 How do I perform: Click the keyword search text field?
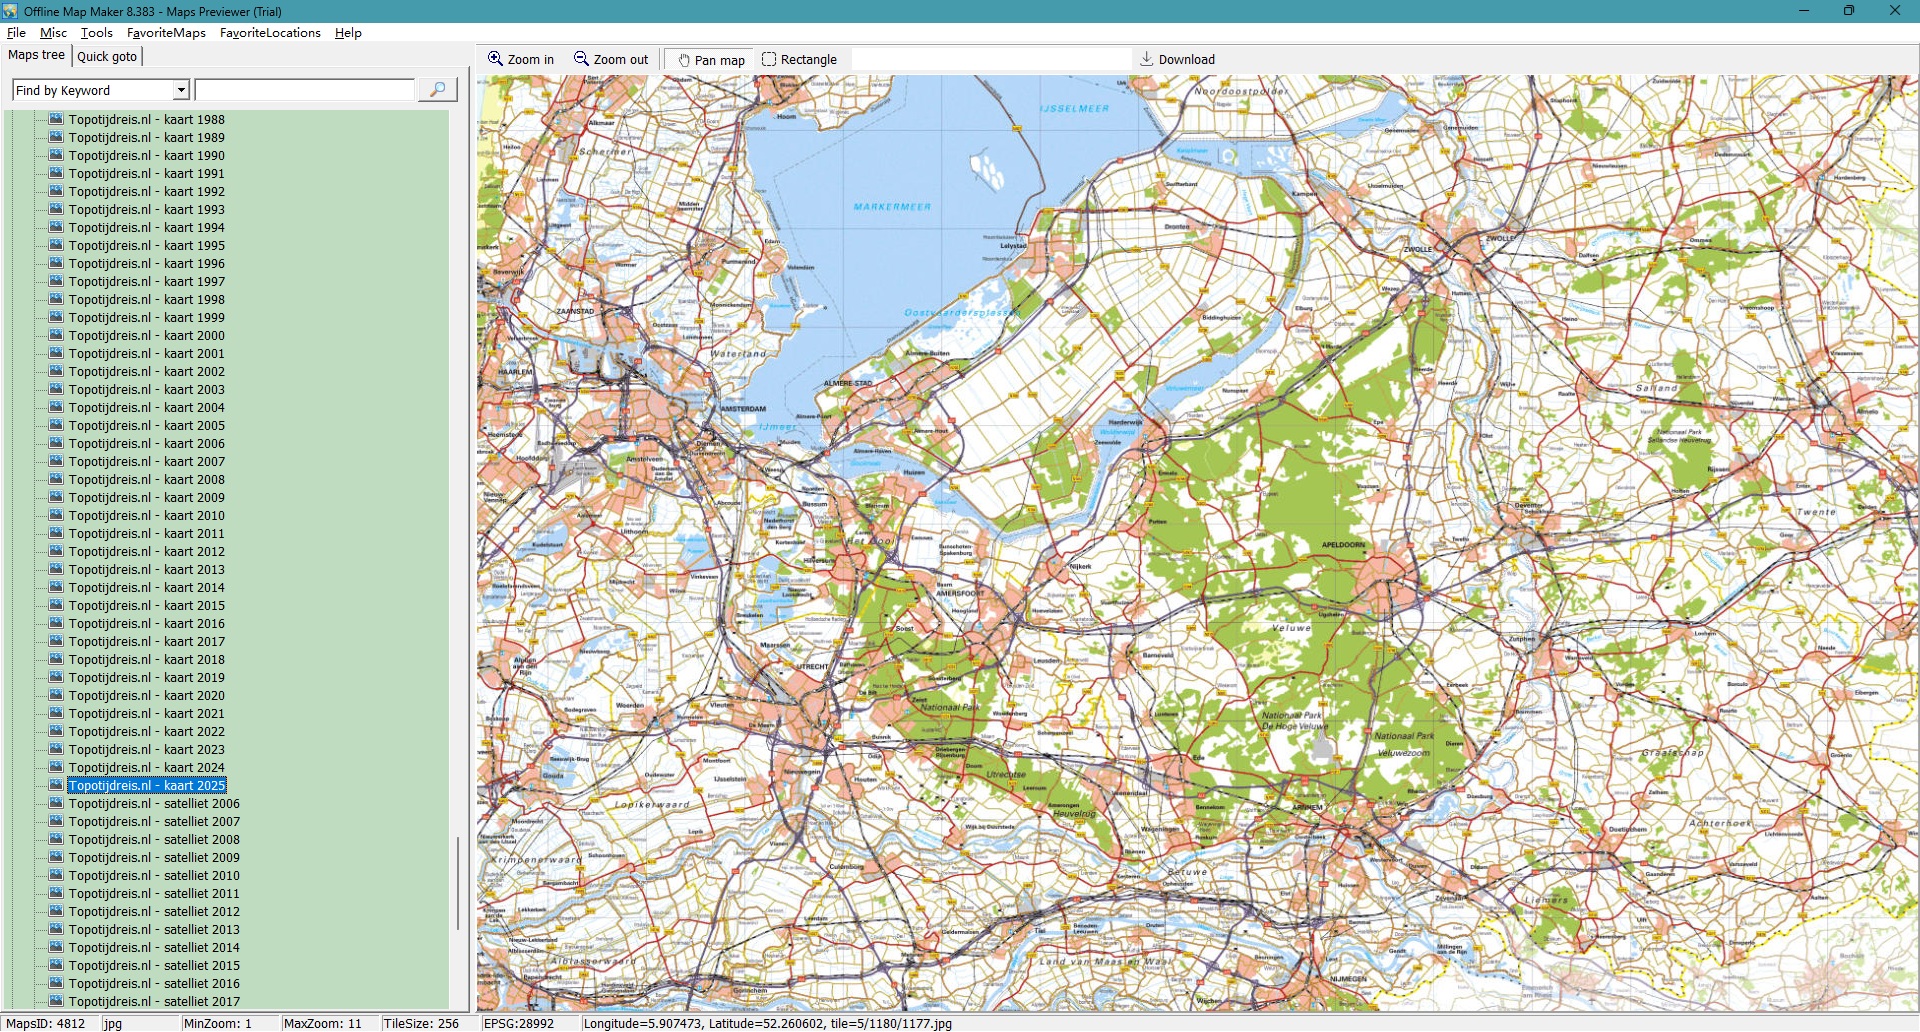tap(305, 90)
